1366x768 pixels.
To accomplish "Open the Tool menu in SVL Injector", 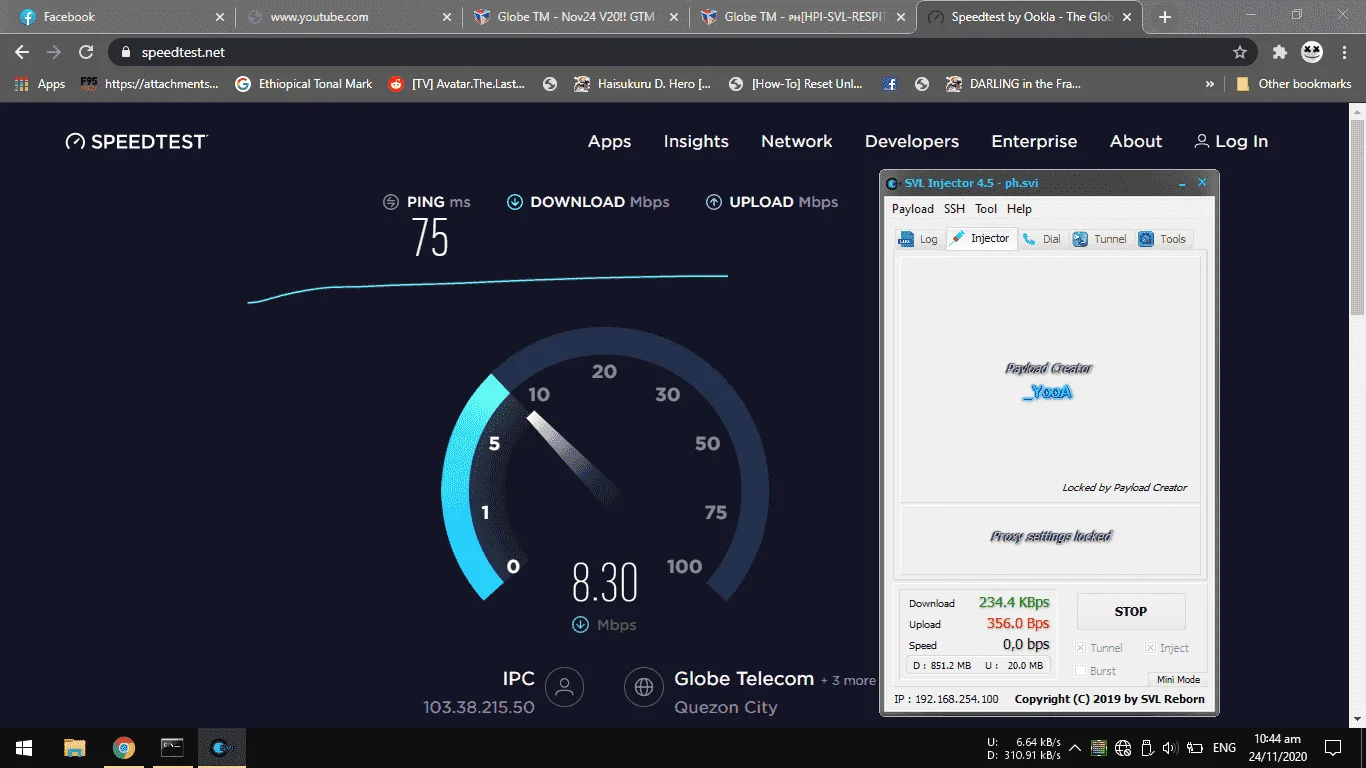I will [986, 209].
